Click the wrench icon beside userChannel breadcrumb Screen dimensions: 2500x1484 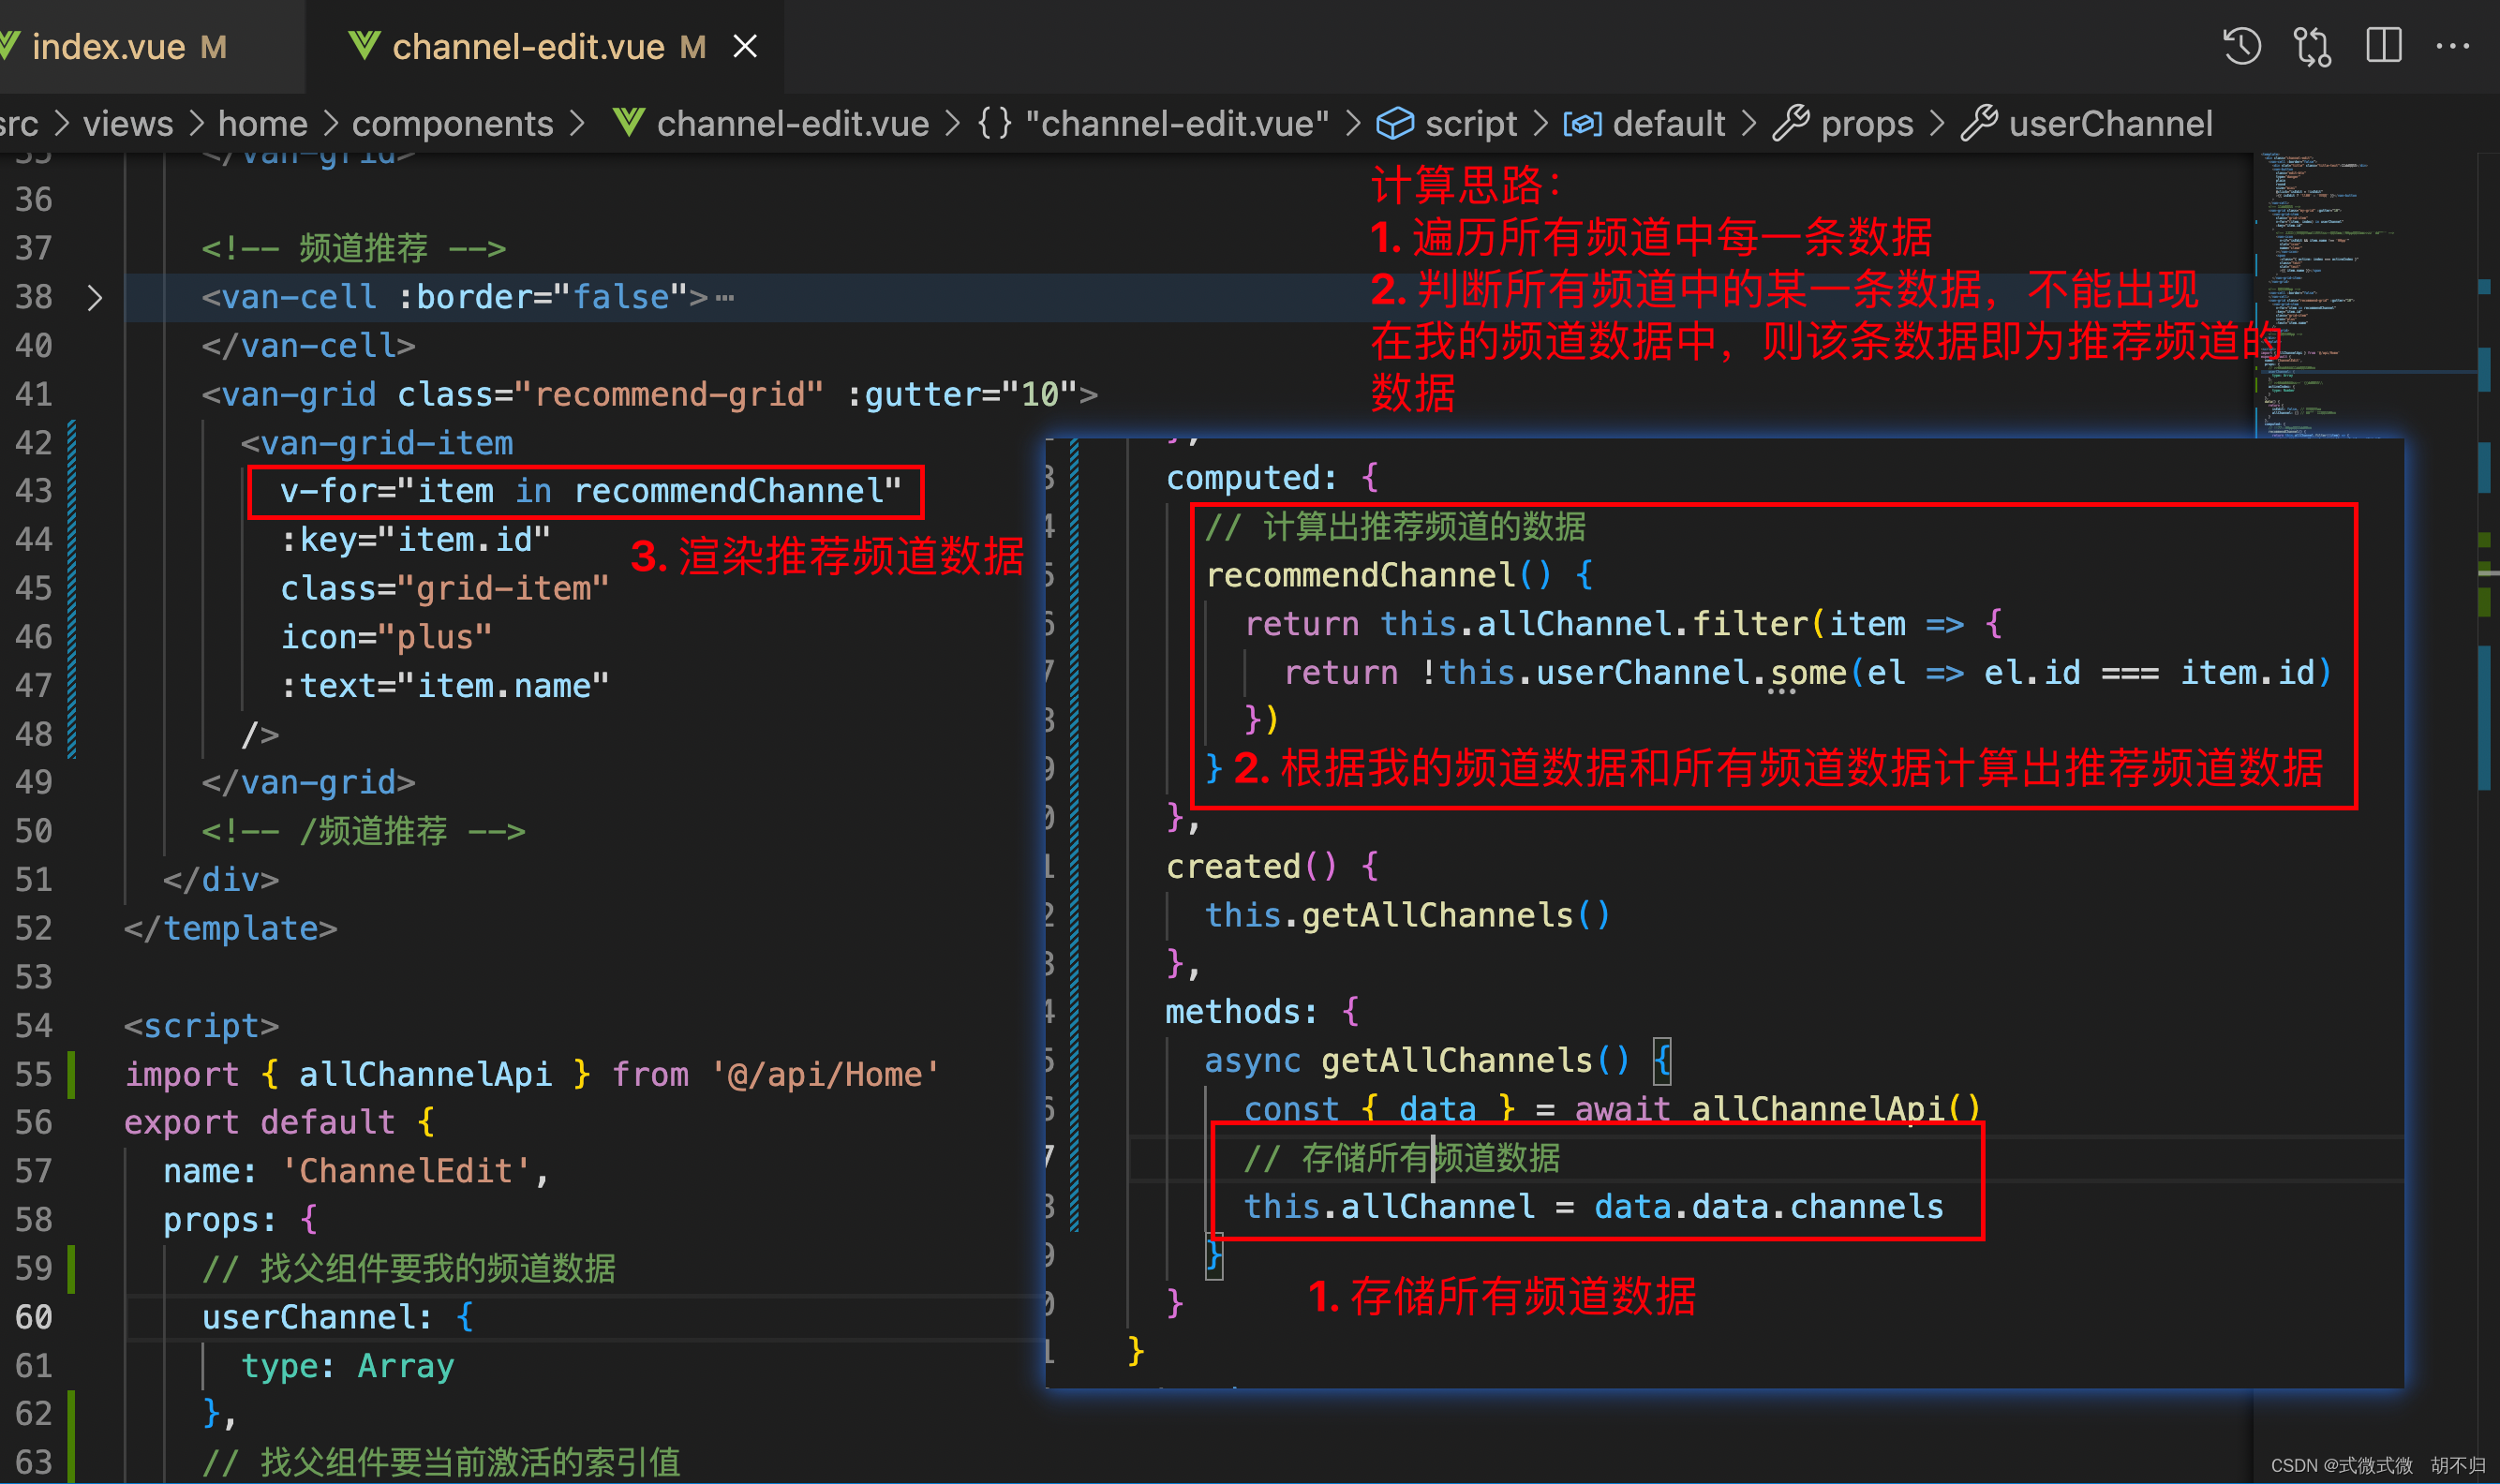1978,124
